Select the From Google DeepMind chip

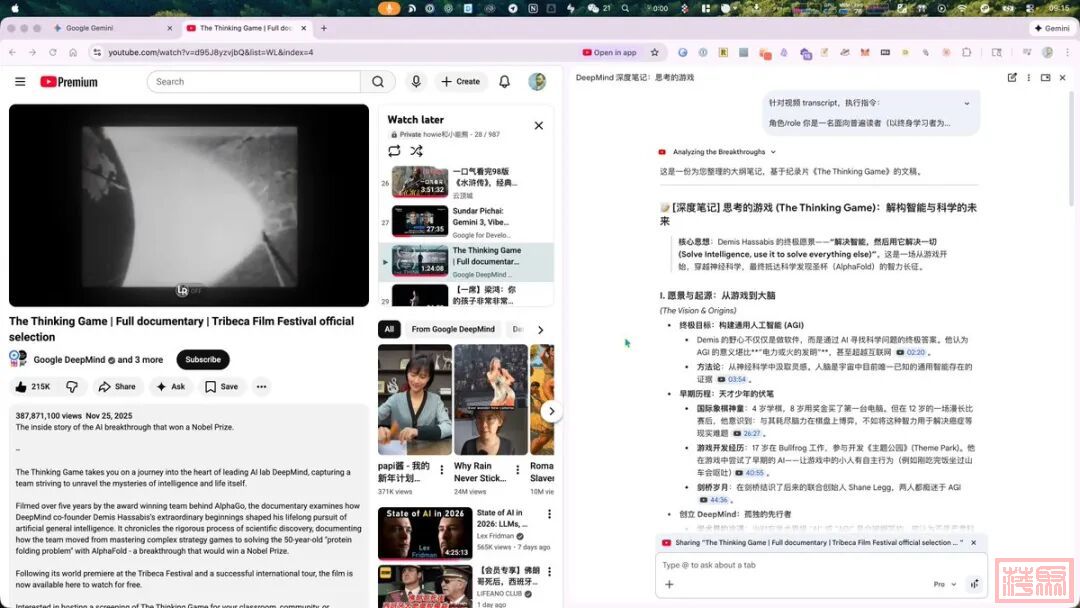tap(453, 329)
